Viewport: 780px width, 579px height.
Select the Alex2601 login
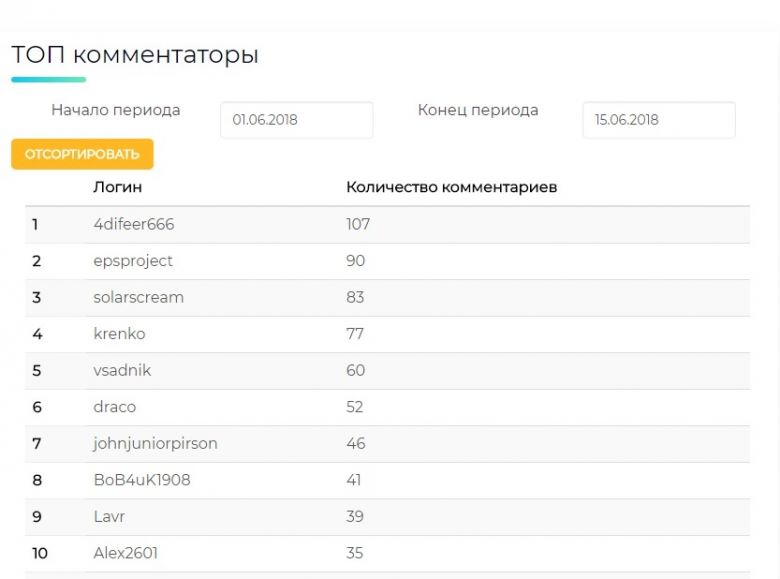click(x=125, y=553)
